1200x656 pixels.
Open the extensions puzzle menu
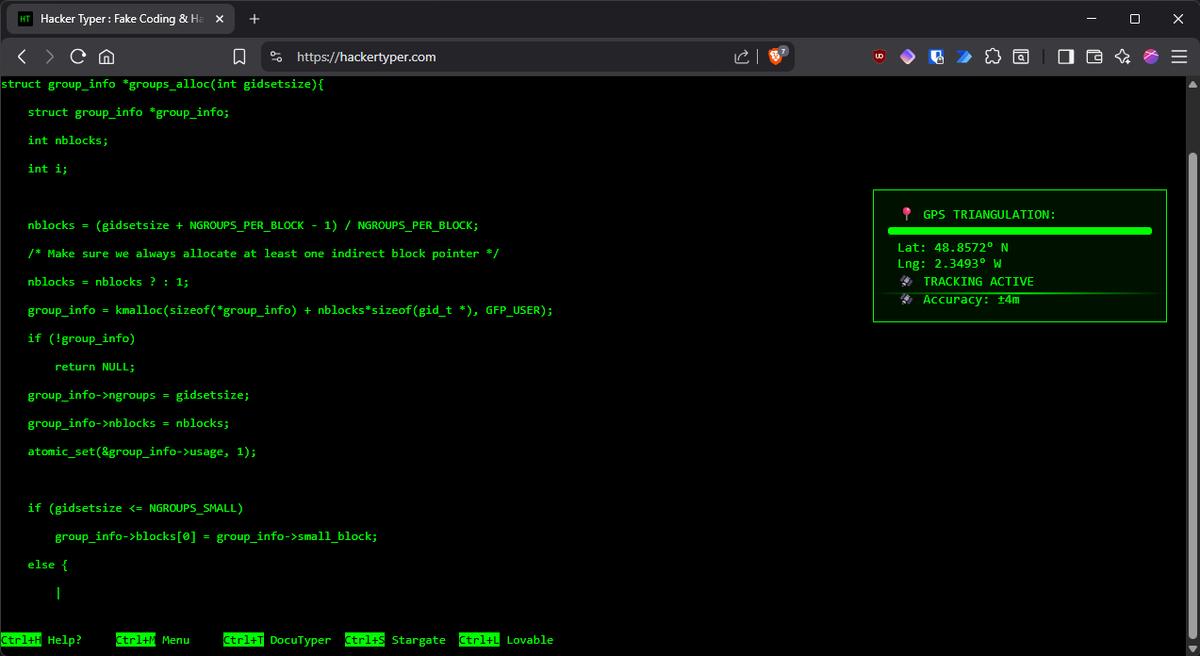[992, 57]
